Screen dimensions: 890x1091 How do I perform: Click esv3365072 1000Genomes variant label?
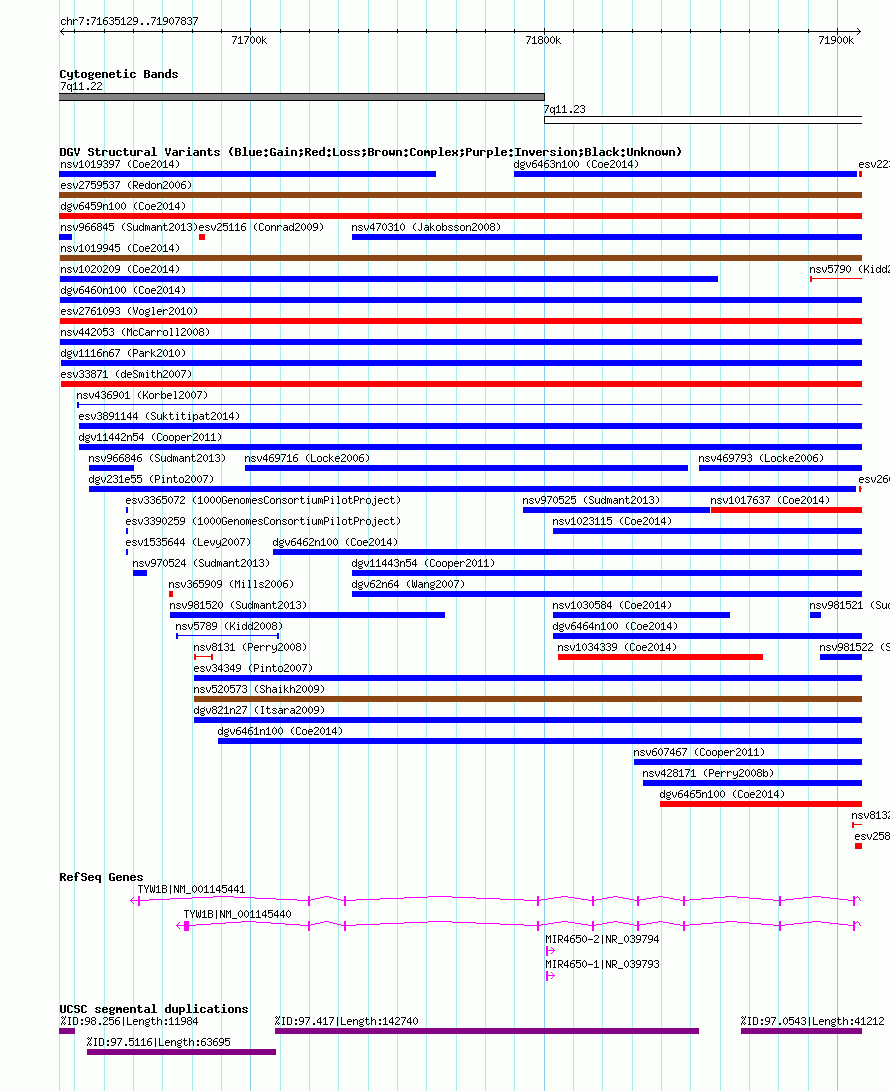coord(263,500)
